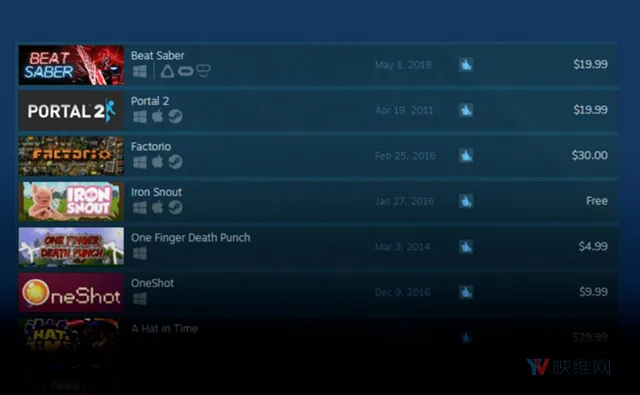Image resolution: width=640 pixels, height=395 pixels.
Task: Click the OneShot title link
Action: (x=152, y=283)
